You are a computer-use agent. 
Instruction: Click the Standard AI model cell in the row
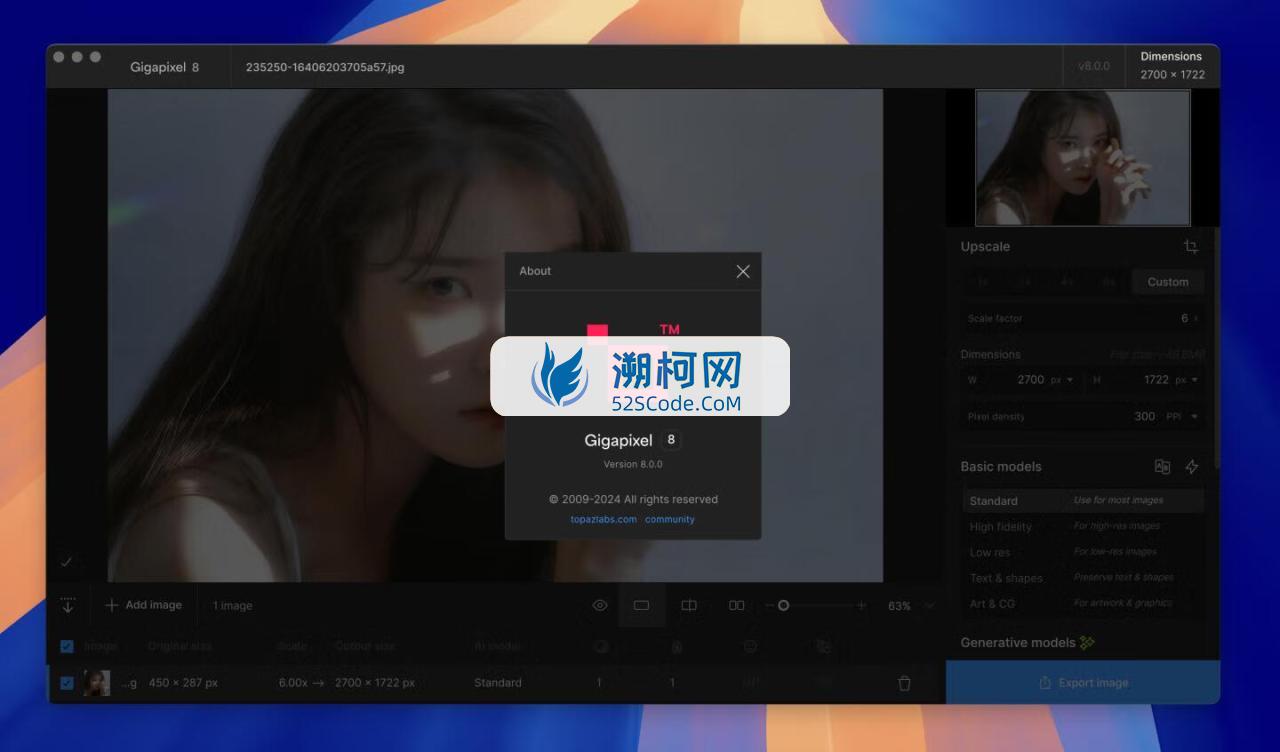[498, 683]
